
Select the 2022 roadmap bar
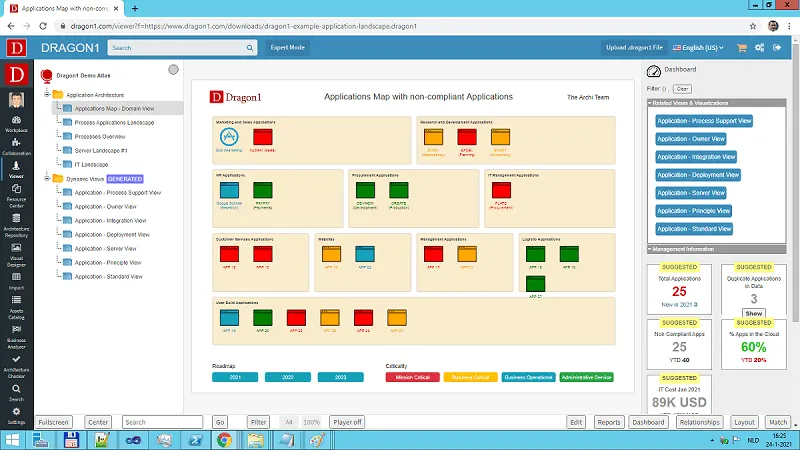pos(288,377)
